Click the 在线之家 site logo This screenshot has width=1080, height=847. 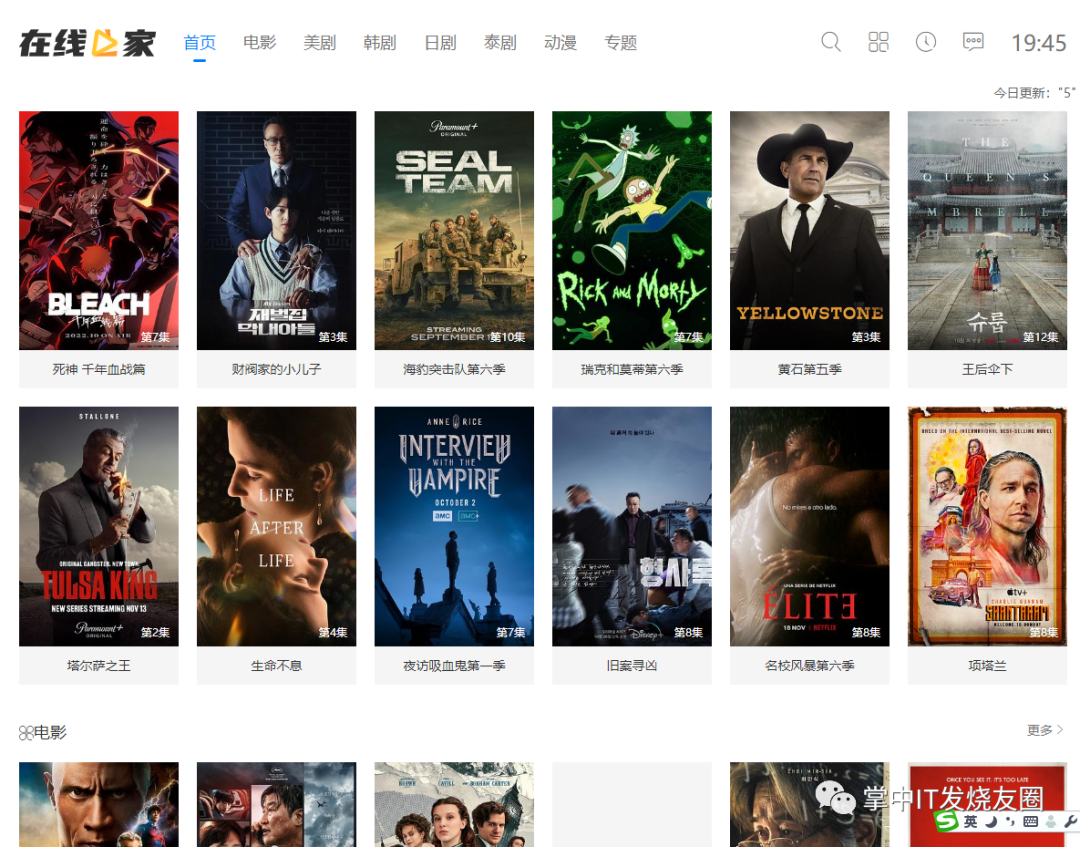[87, 43]
